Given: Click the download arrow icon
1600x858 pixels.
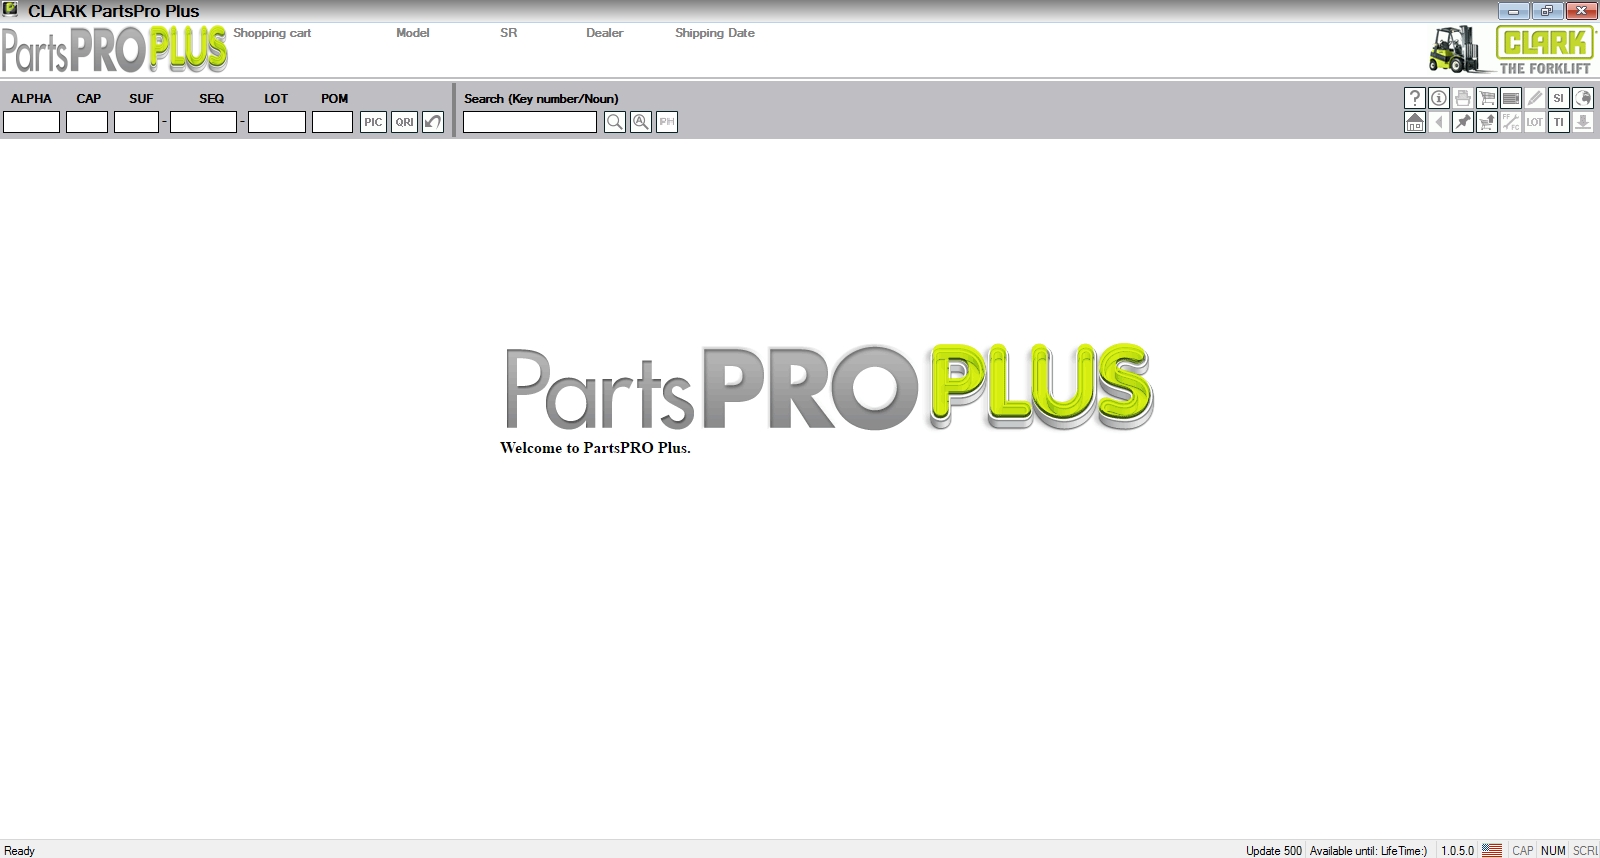Looking at the screenshot, I should pos(1583,122).
